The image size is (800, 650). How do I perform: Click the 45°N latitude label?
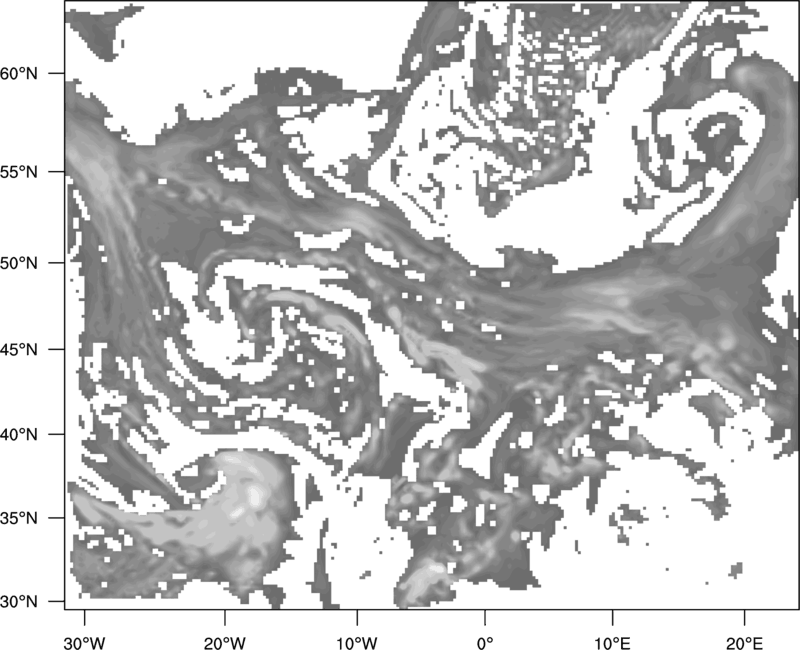pos(19,349)
